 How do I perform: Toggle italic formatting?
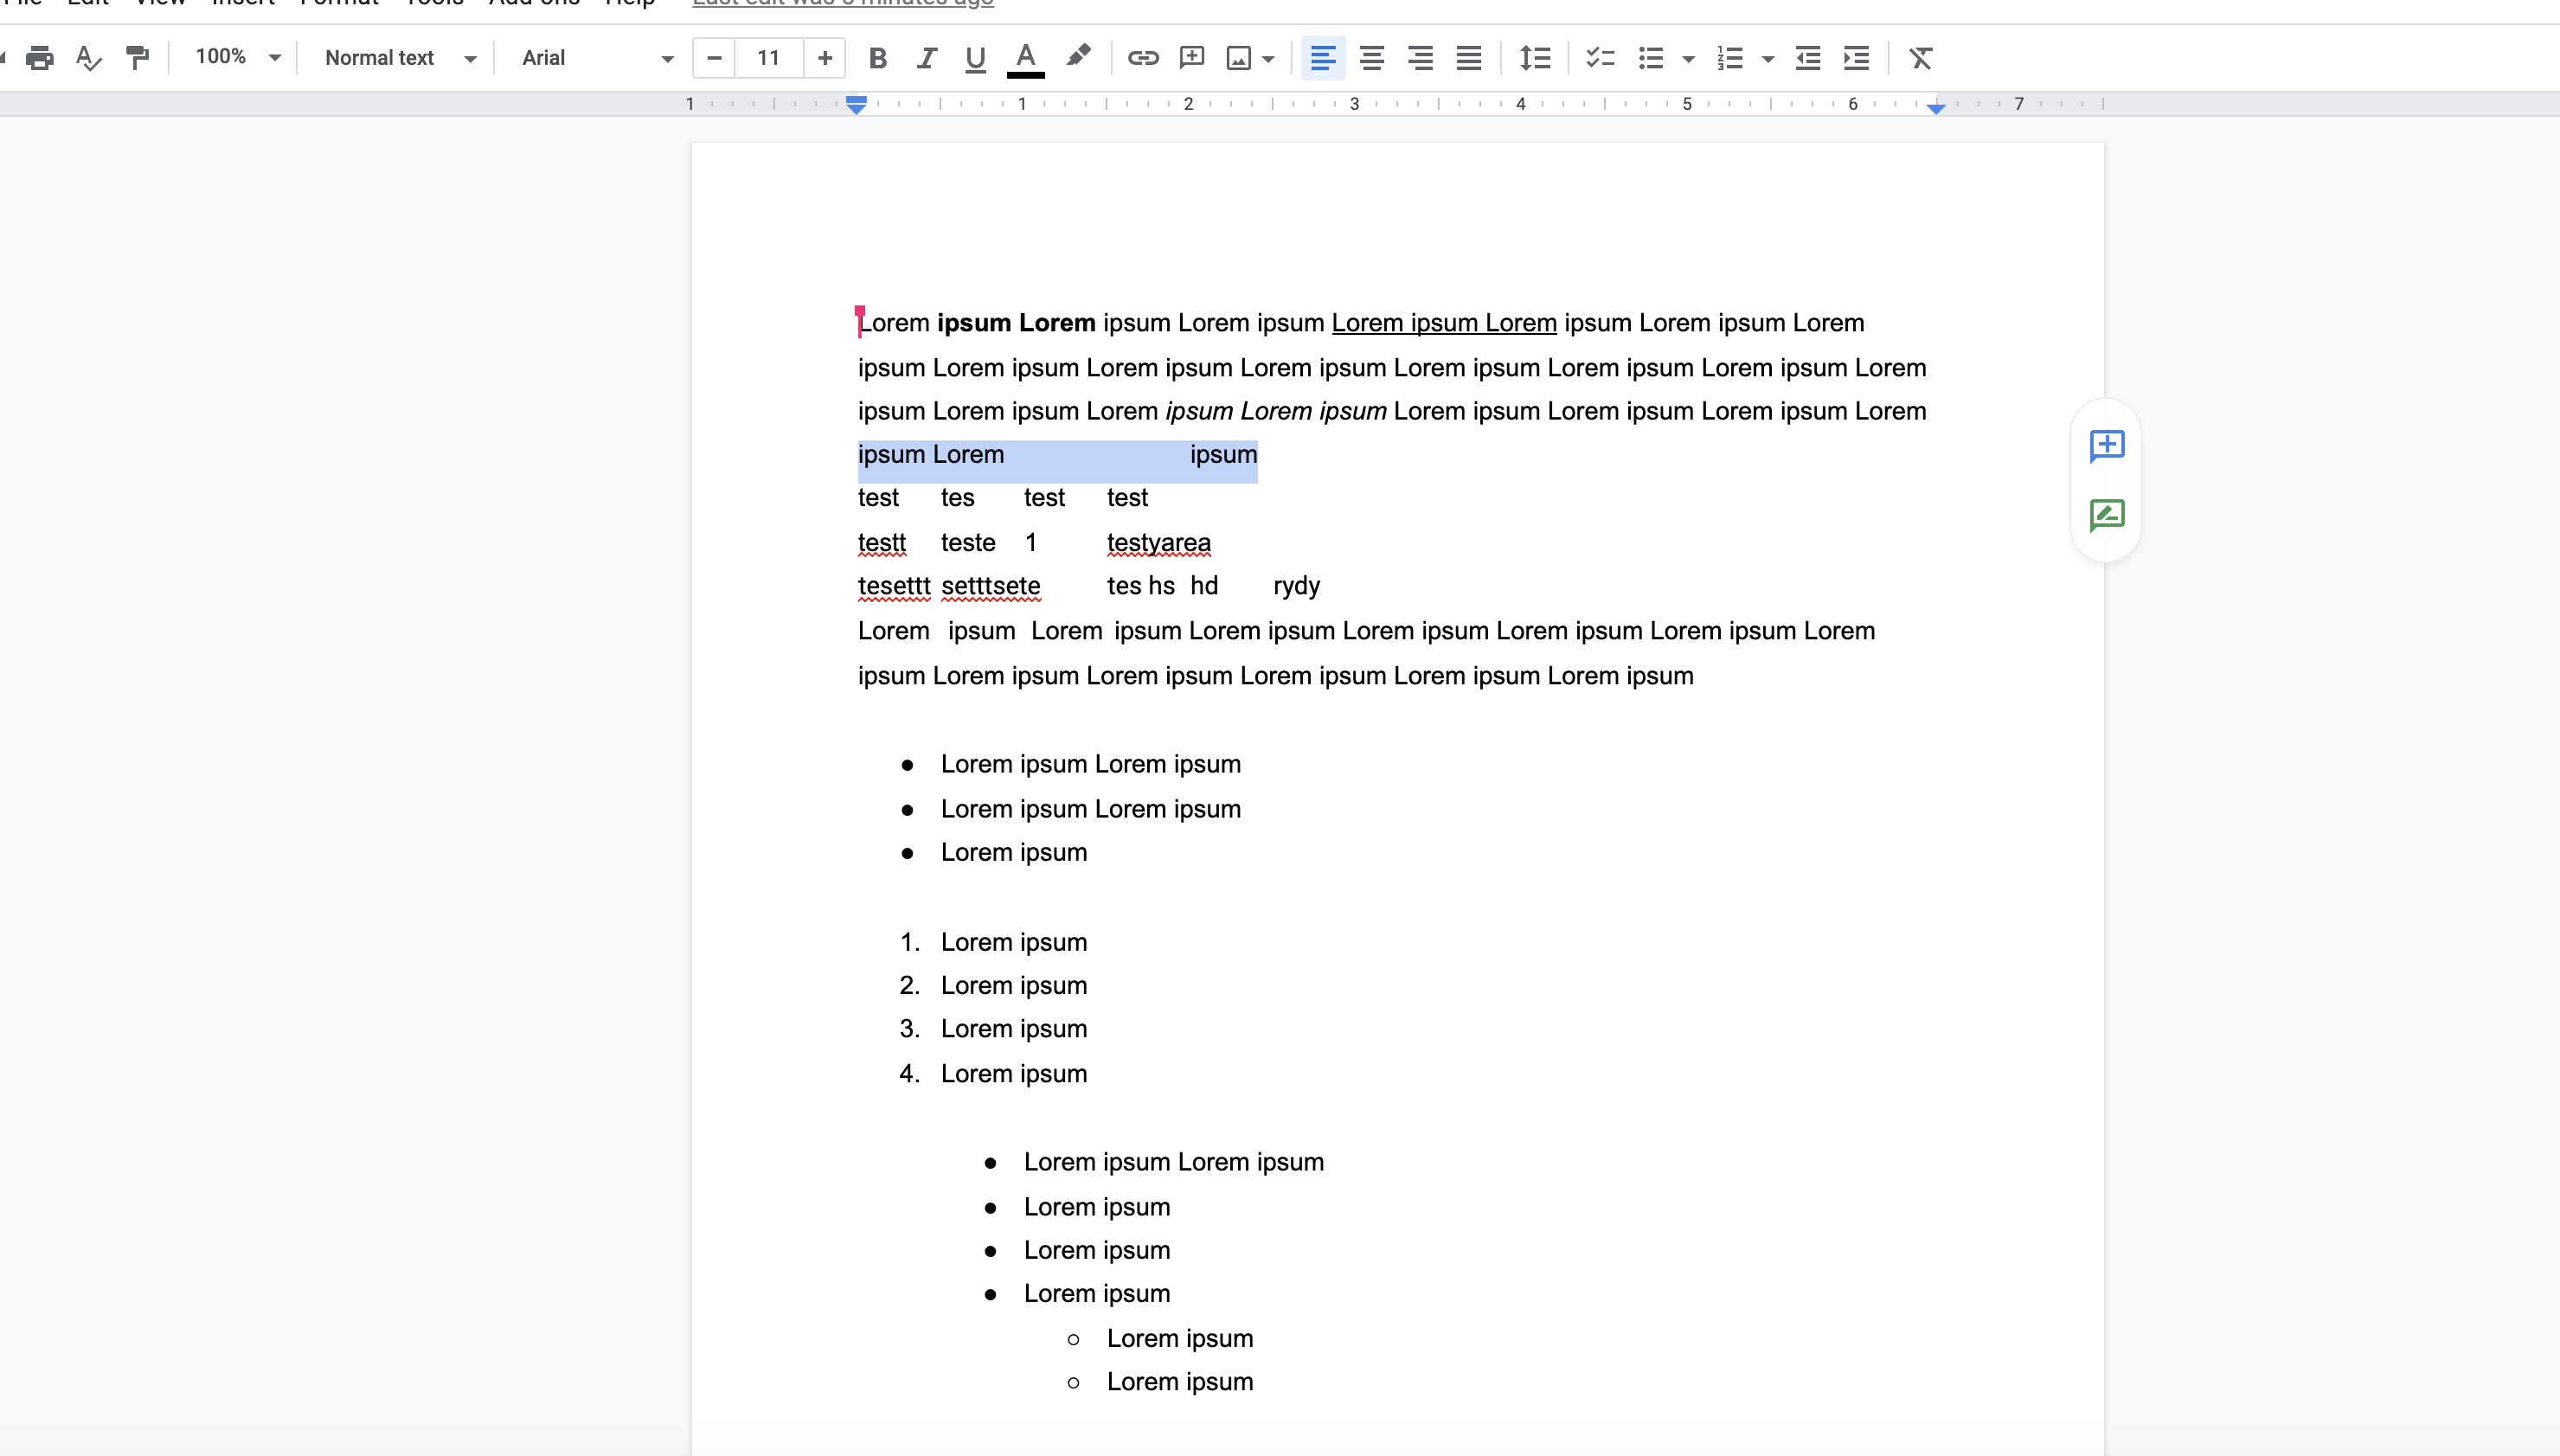pyautogui.click(x=925, y=57)
